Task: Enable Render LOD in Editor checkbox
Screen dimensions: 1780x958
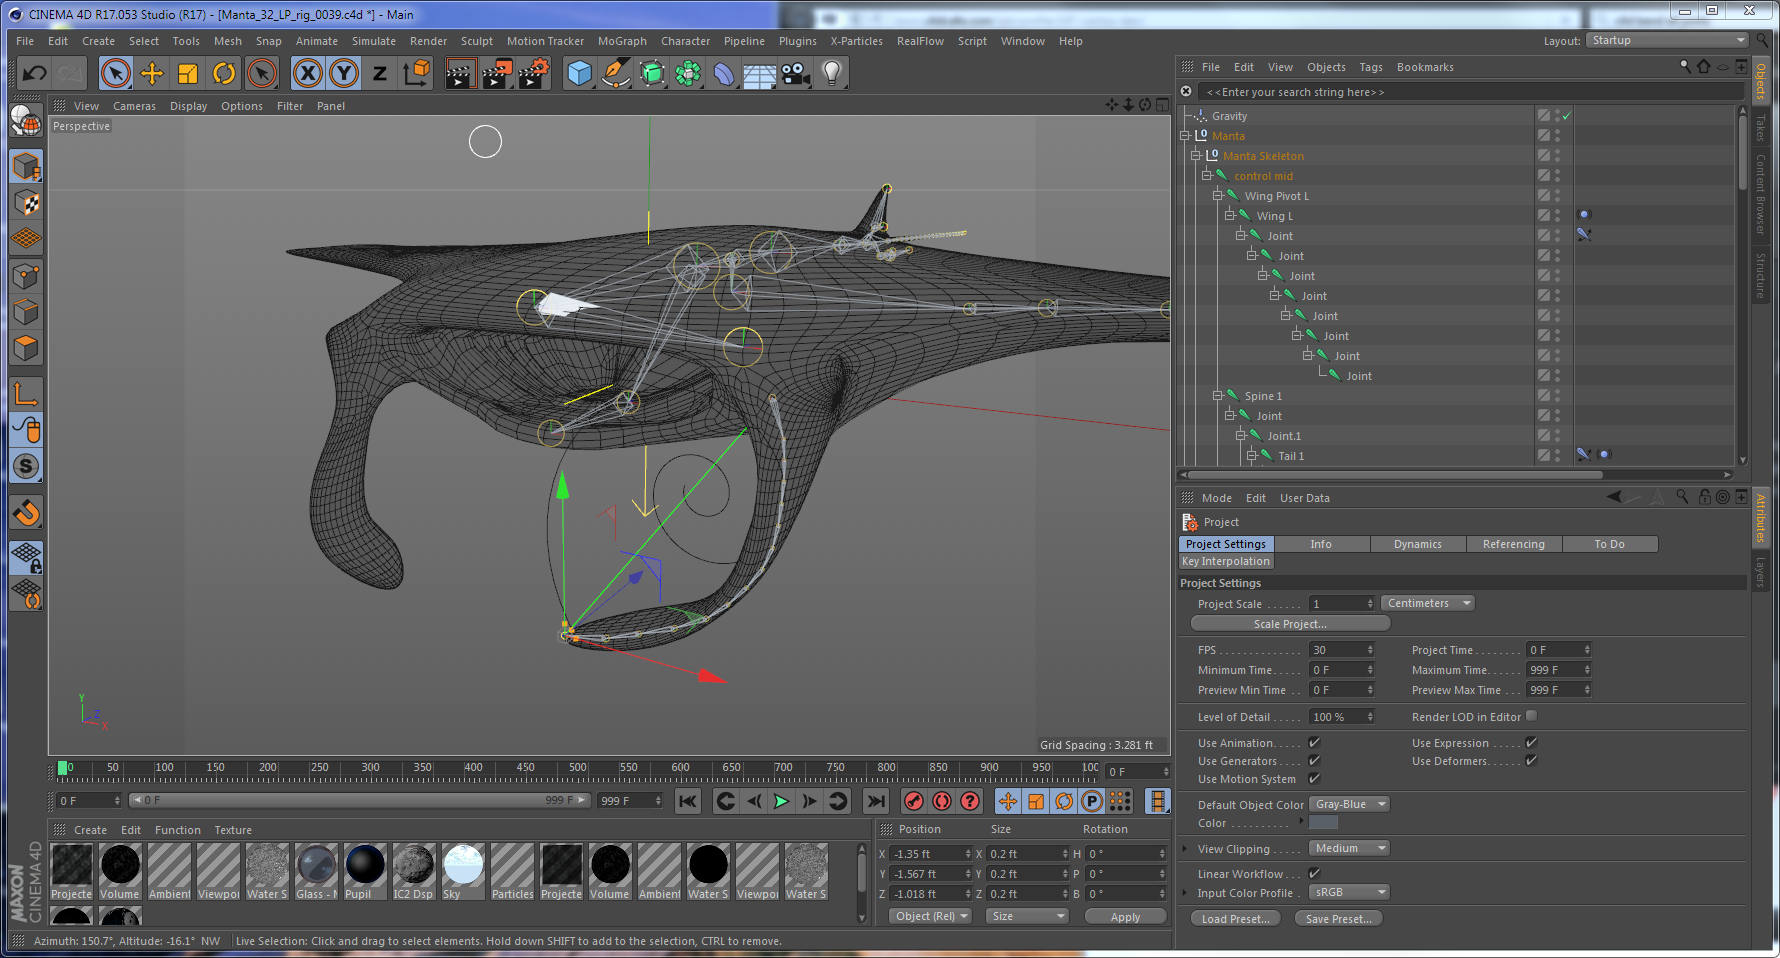Action: [x=1531, y=716]
